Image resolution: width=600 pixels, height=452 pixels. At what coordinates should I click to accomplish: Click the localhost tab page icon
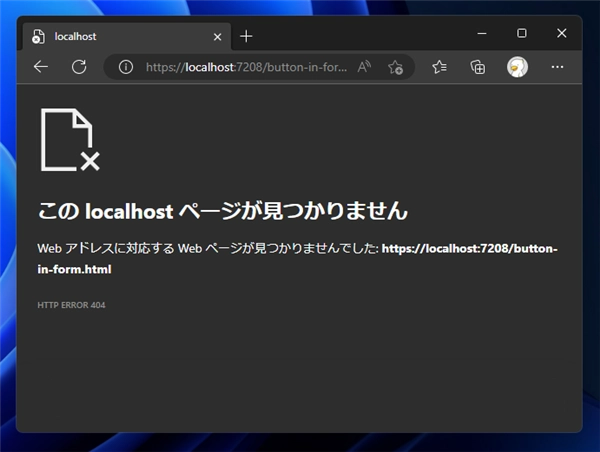(x=38, y=36)
